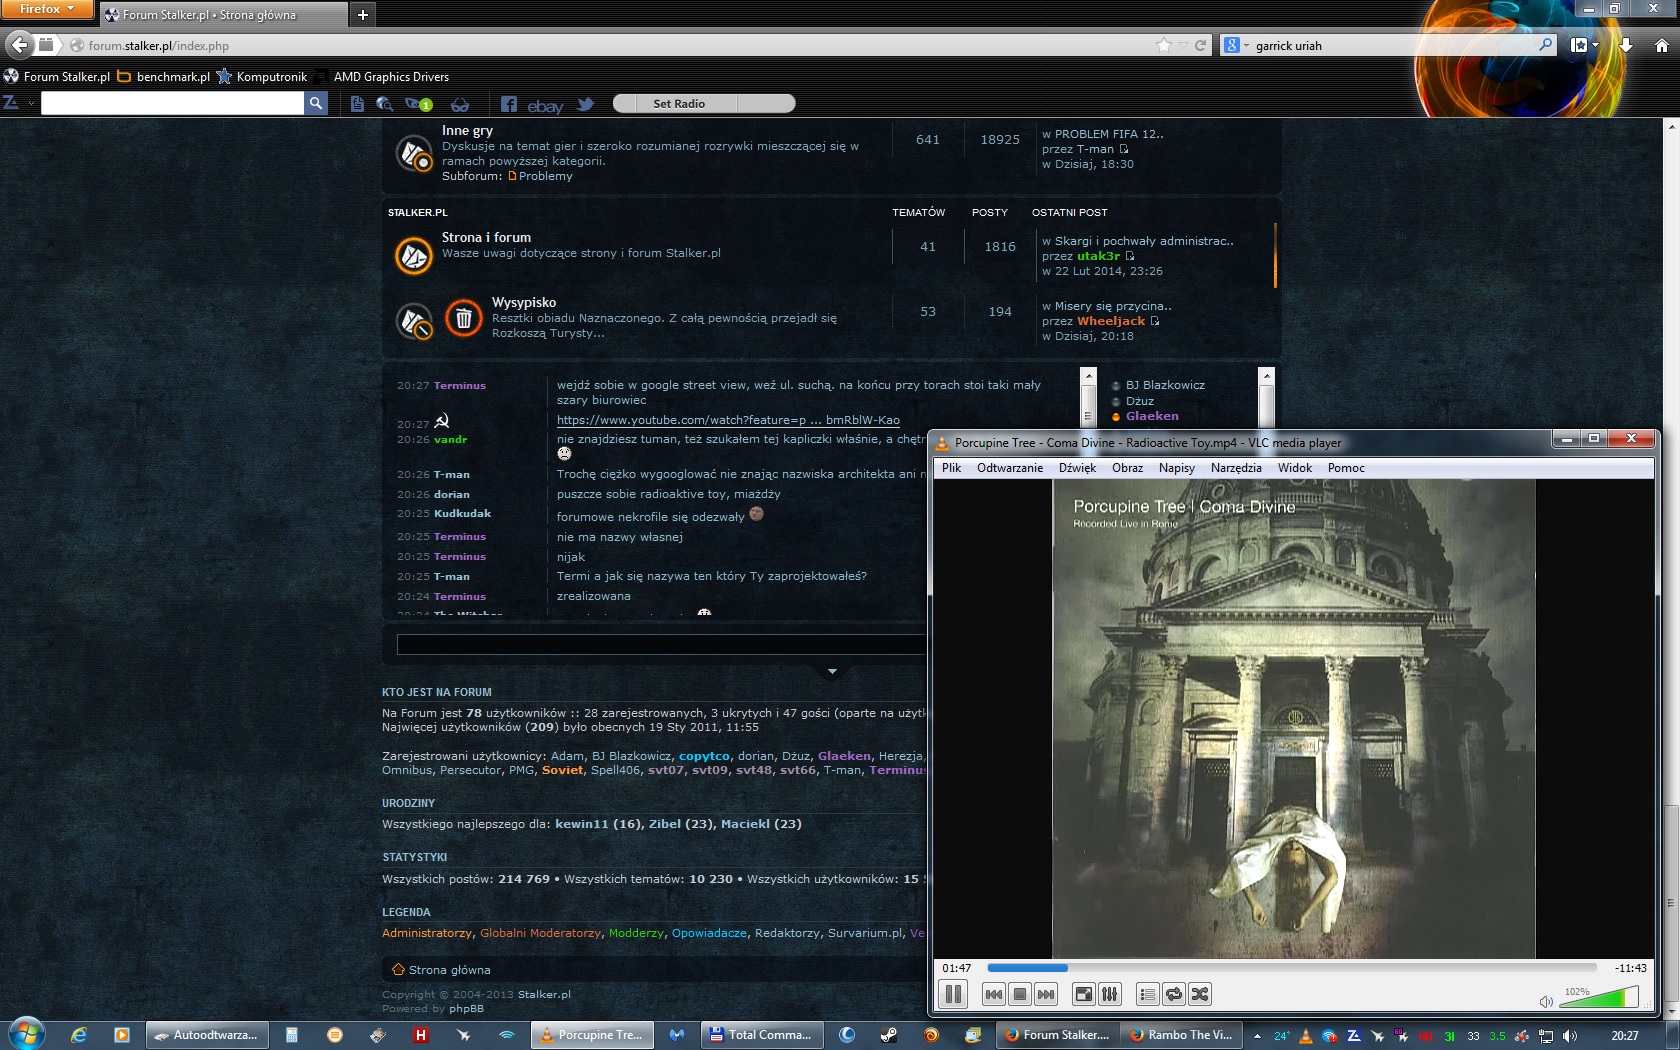This screenshot has height=1050, width=1680.
Task: Open the Strona i forum section
Action: (x=486, y=237)
